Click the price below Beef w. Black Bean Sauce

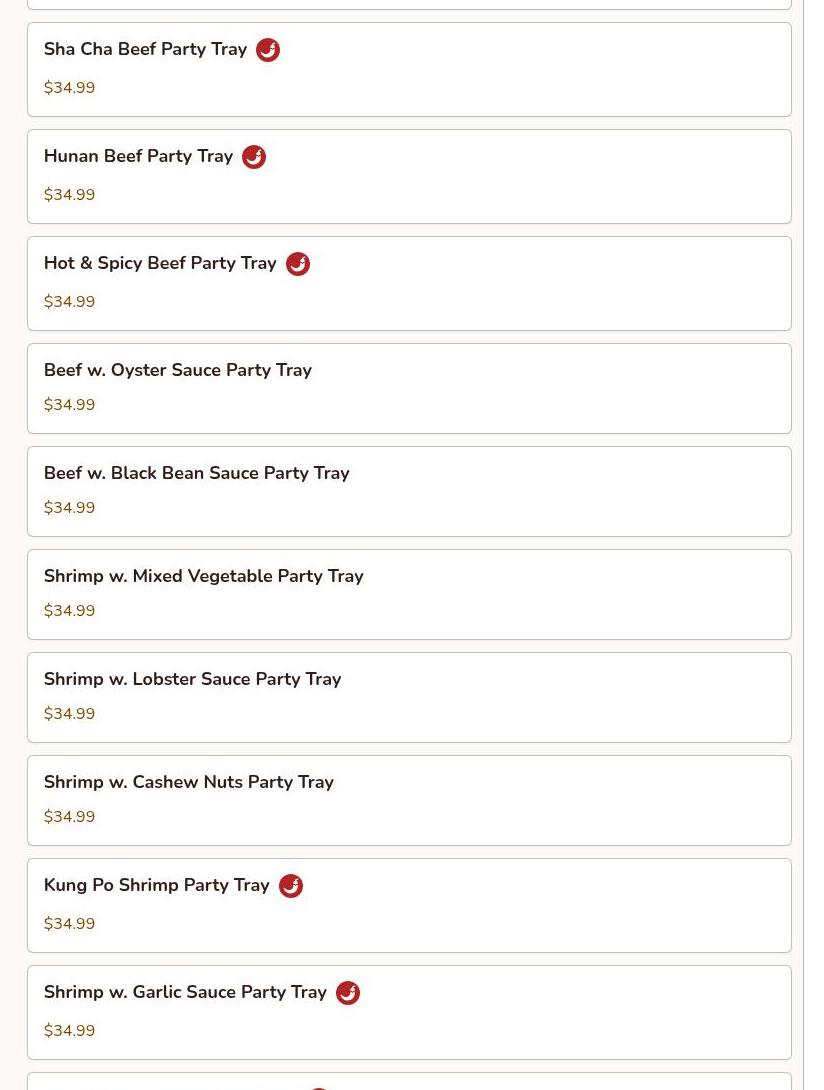(70, 508)
